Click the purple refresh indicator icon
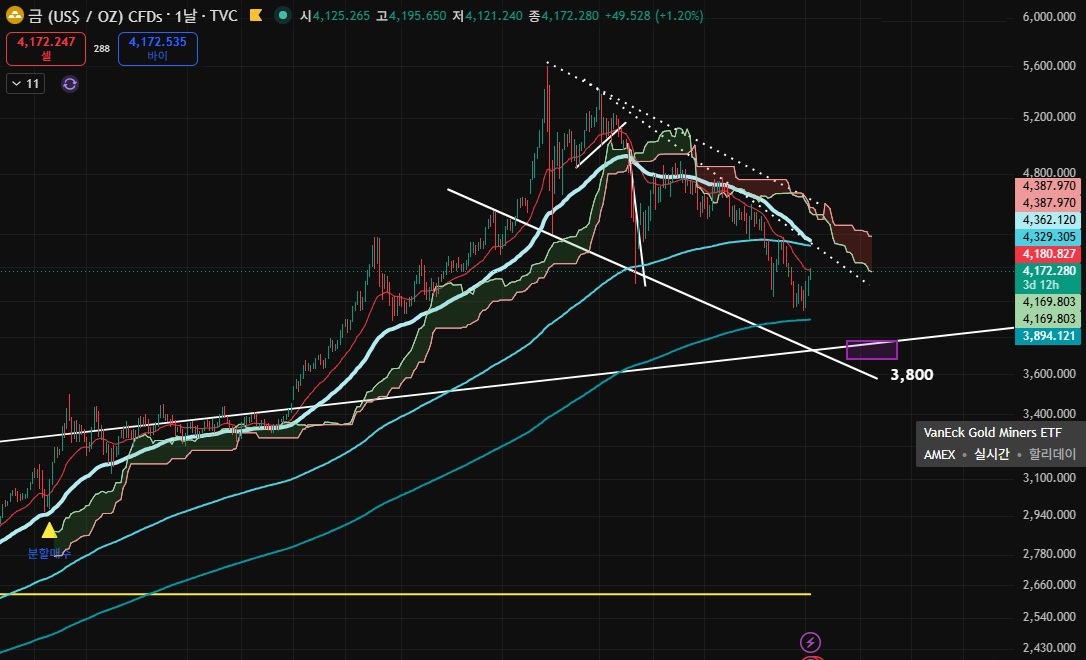The width and height of the screenshot is (1086, 660). click(69, 84)
